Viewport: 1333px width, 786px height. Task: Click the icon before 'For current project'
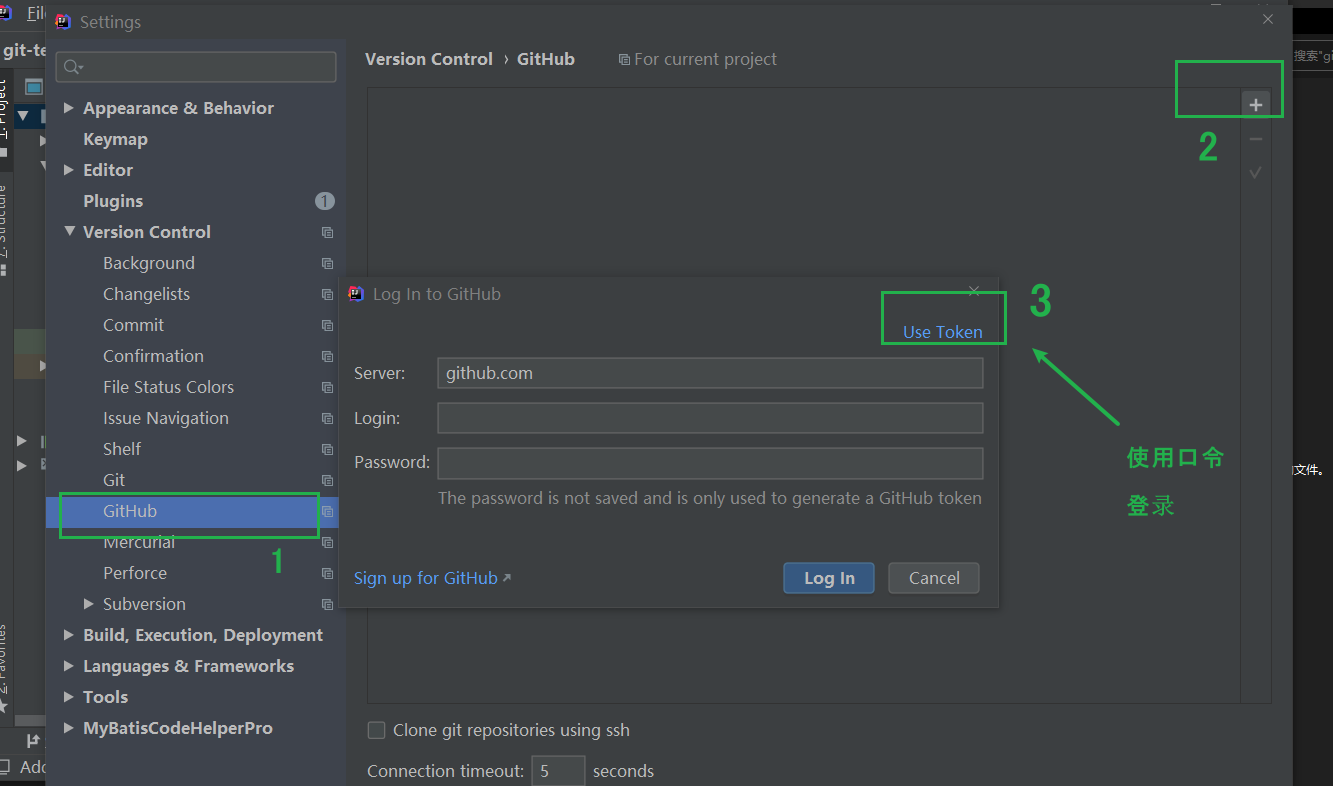pyautogui.click(x=624, y=60)
